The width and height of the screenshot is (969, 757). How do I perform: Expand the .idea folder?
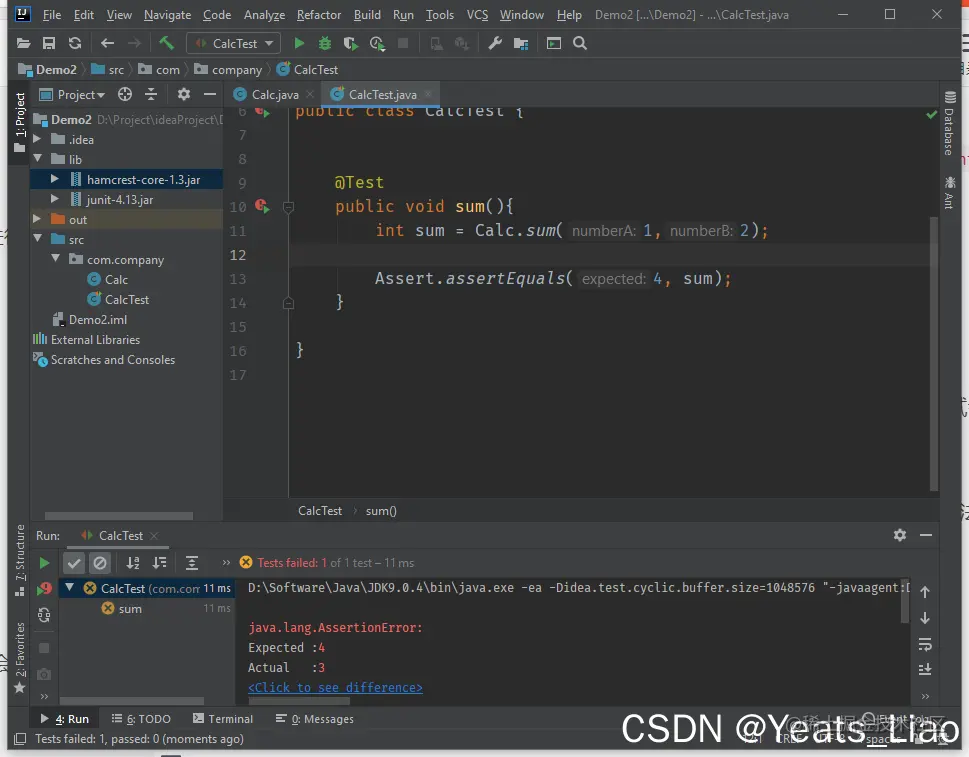pos(37,139)
